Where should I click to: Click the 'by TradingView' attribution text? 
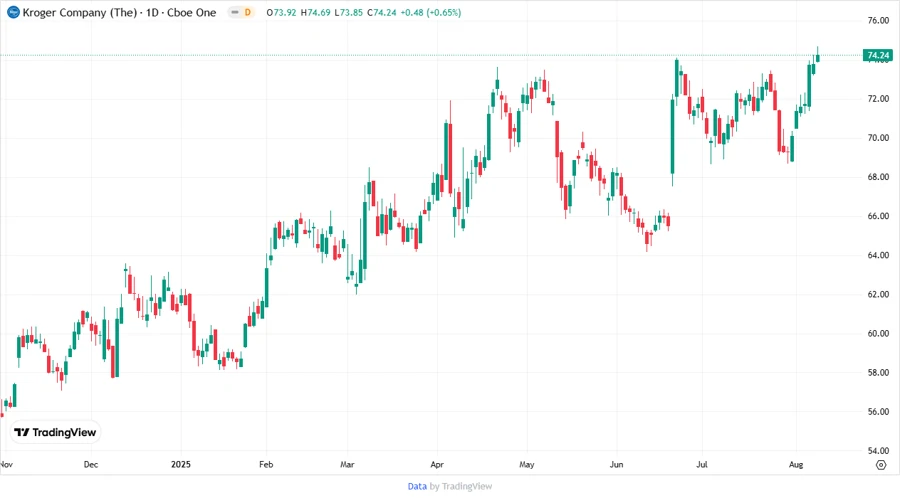[x=461, y=486]
